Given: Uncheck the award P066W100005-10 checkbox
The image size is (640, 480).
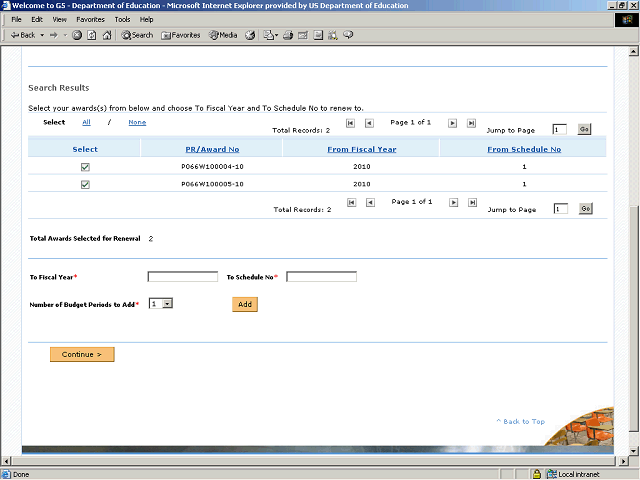Looking at the screenshot, I should [85, 185].
